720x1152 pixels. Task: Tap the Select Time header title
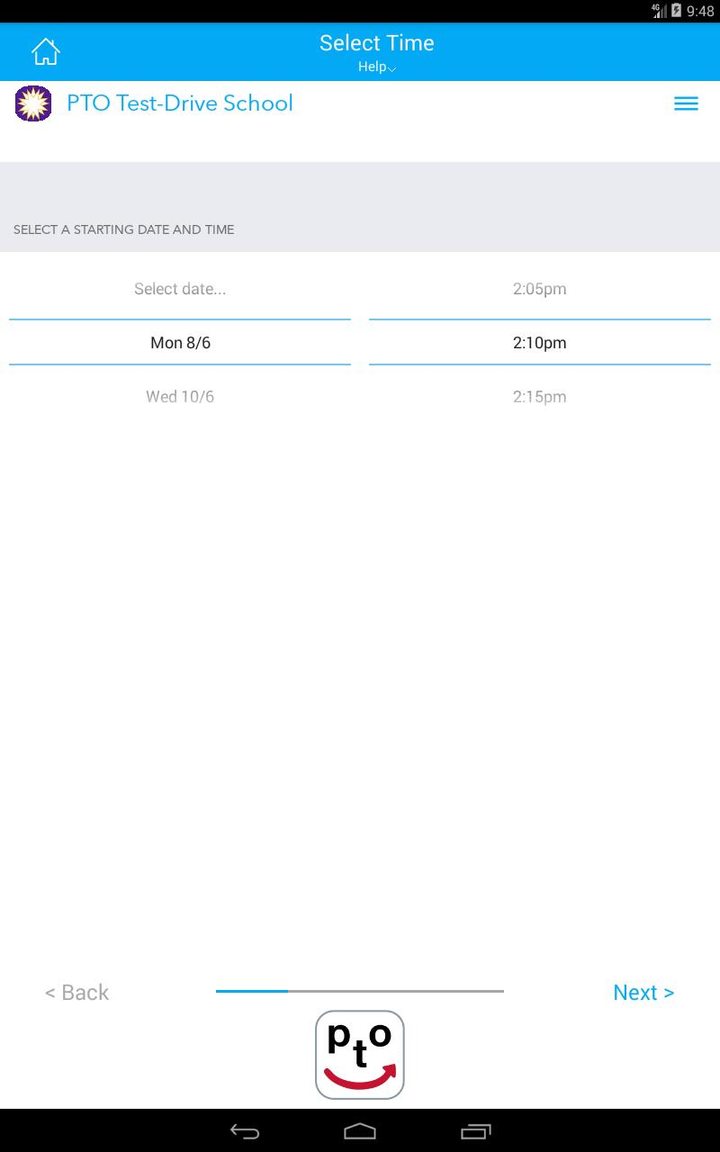(377, 43)
